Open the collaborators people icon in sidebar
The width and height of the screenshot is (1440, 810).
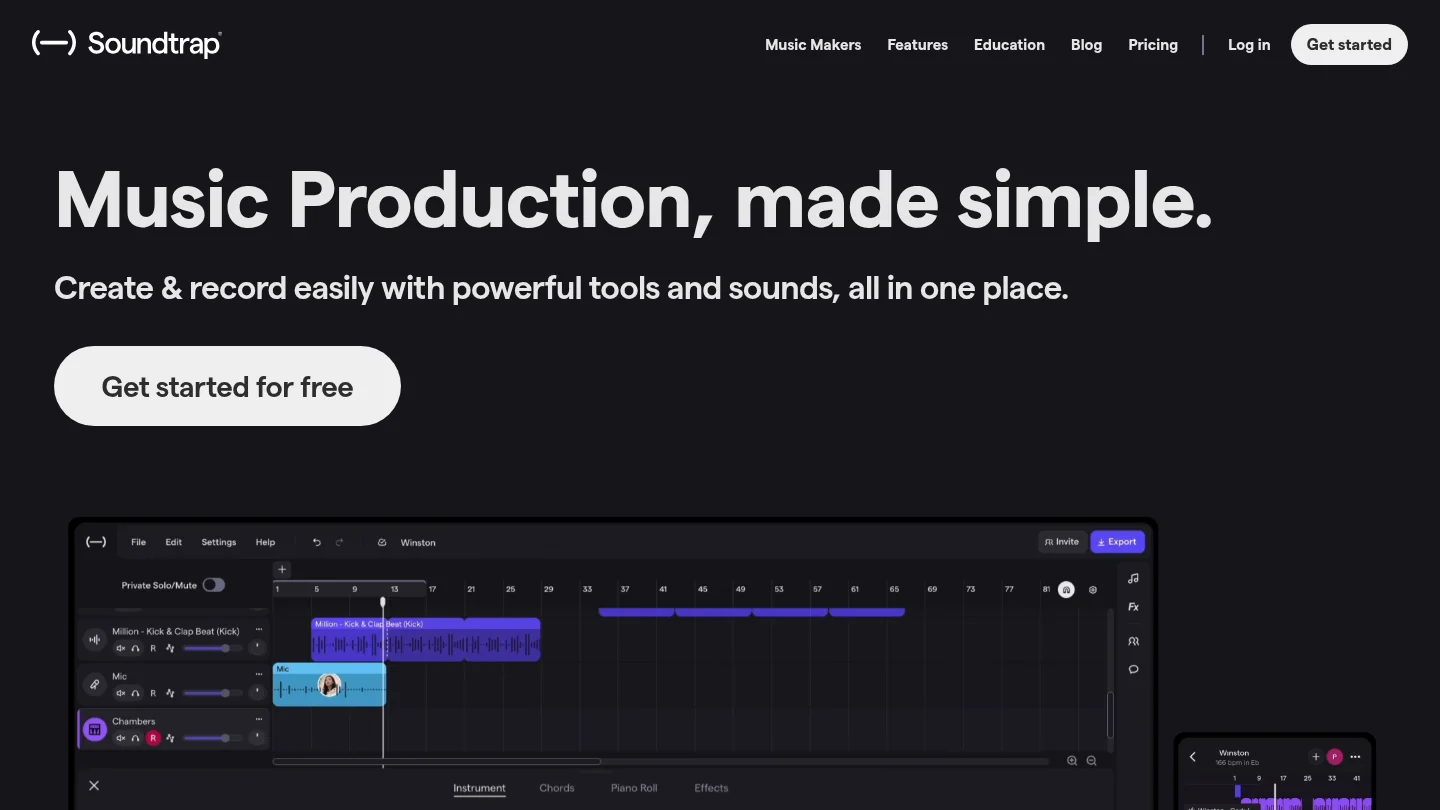1133,641
